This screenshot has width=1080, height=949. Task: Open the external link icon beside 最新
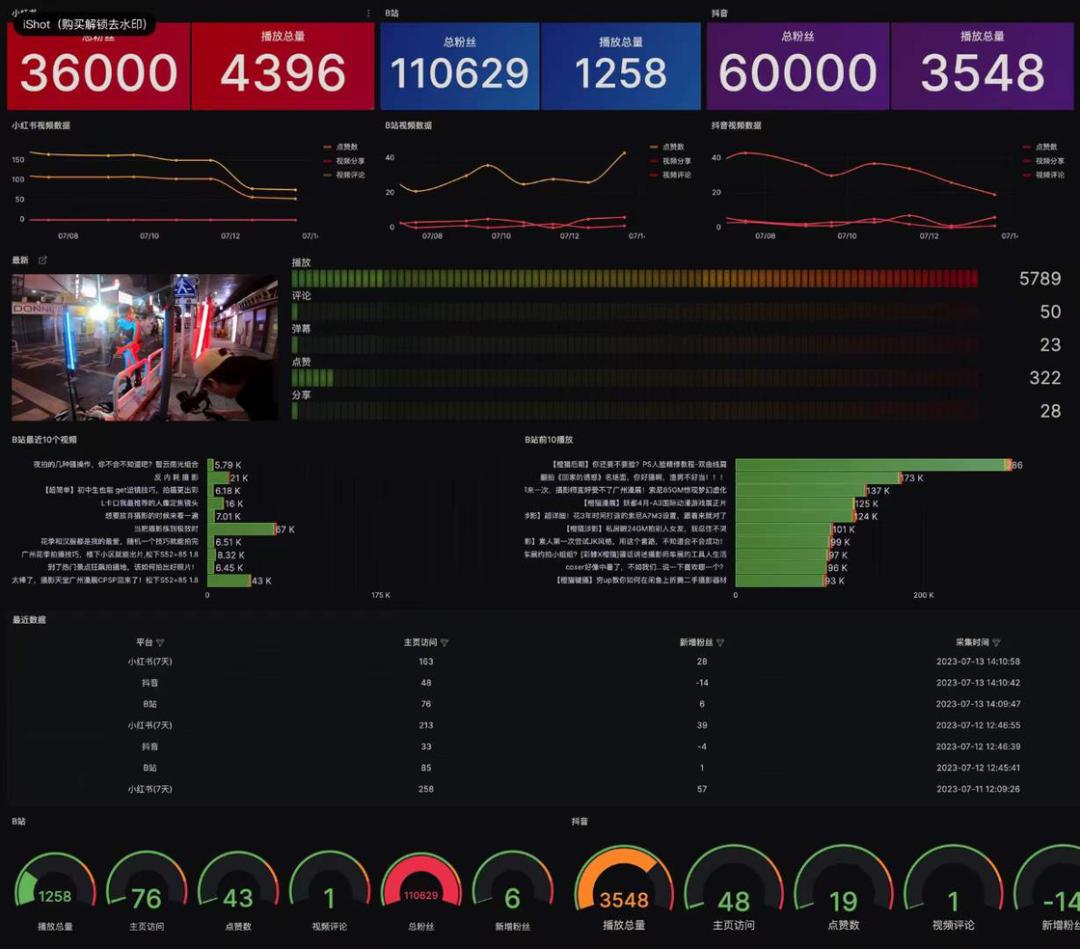pos(43,260)
